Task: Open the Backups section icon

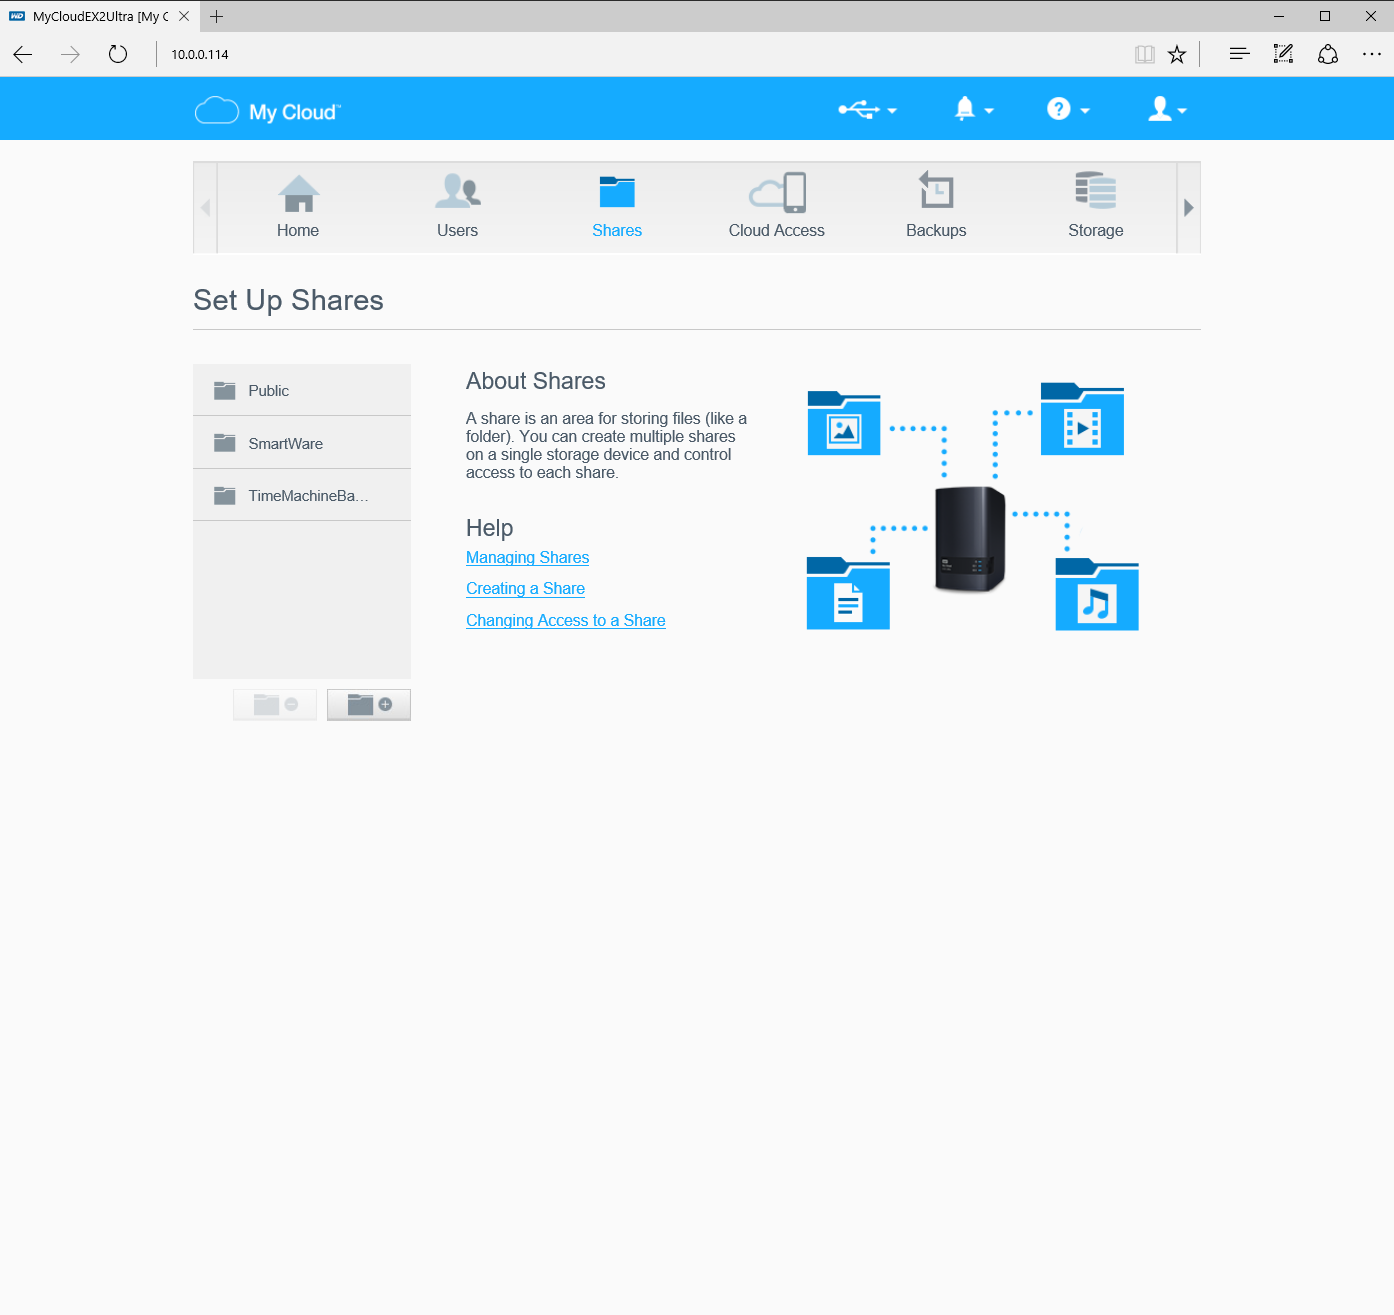Action: 936,193
